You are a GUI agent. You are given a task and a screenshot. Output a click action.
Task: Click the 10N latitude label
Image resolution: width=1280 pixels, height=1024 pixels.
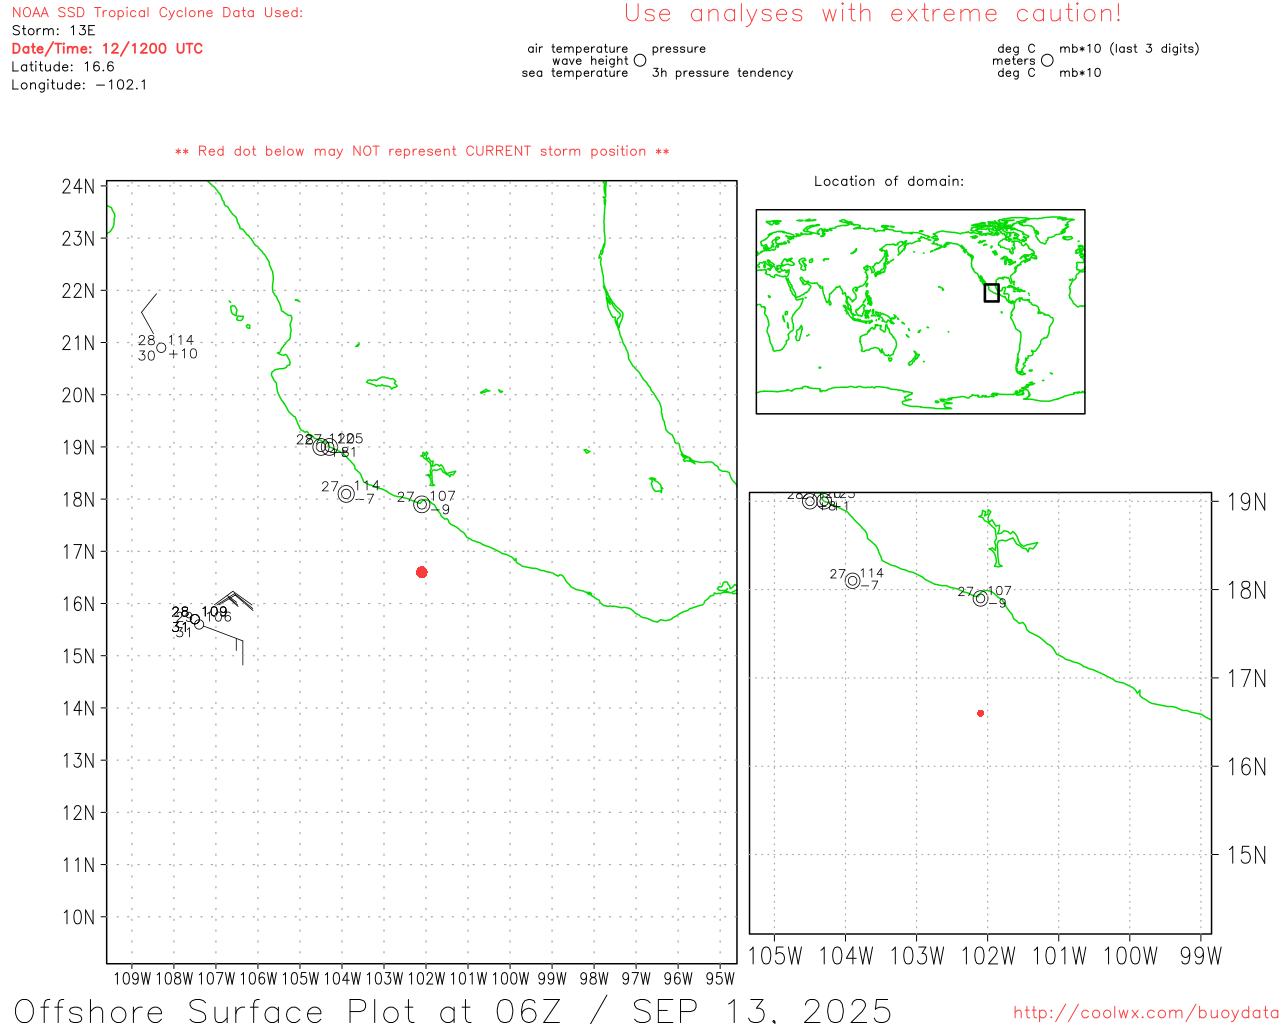(x=79, y=917)
